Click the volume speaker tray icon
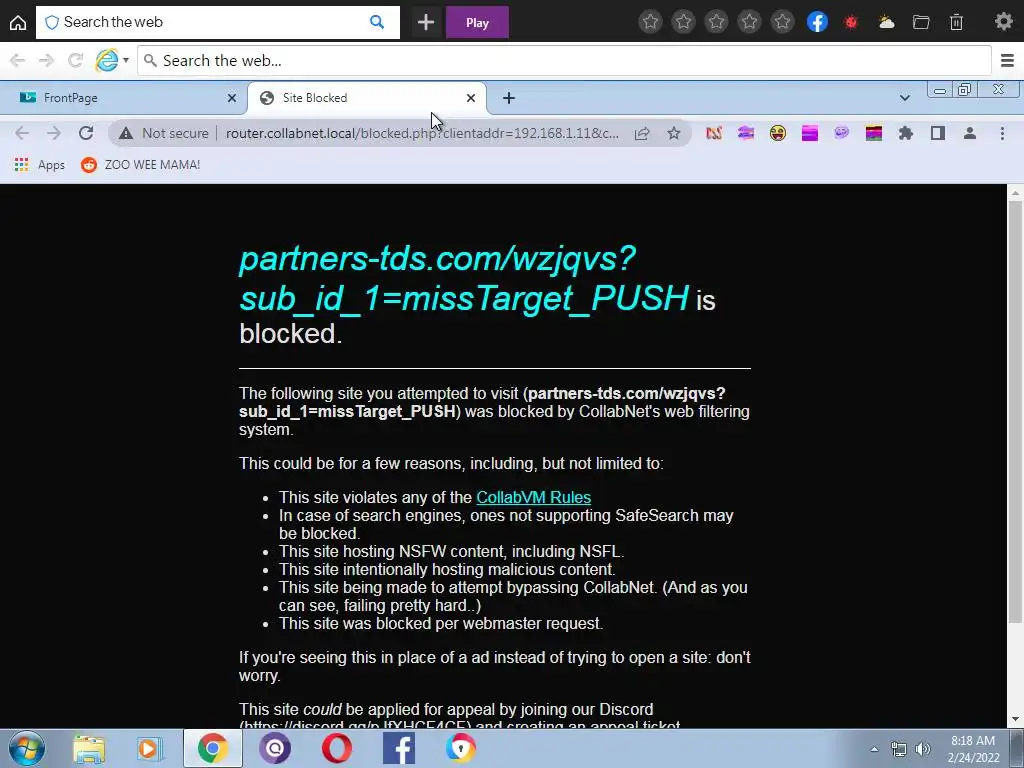The width and height of the screenshot is (1024, 768). point(922,749)
